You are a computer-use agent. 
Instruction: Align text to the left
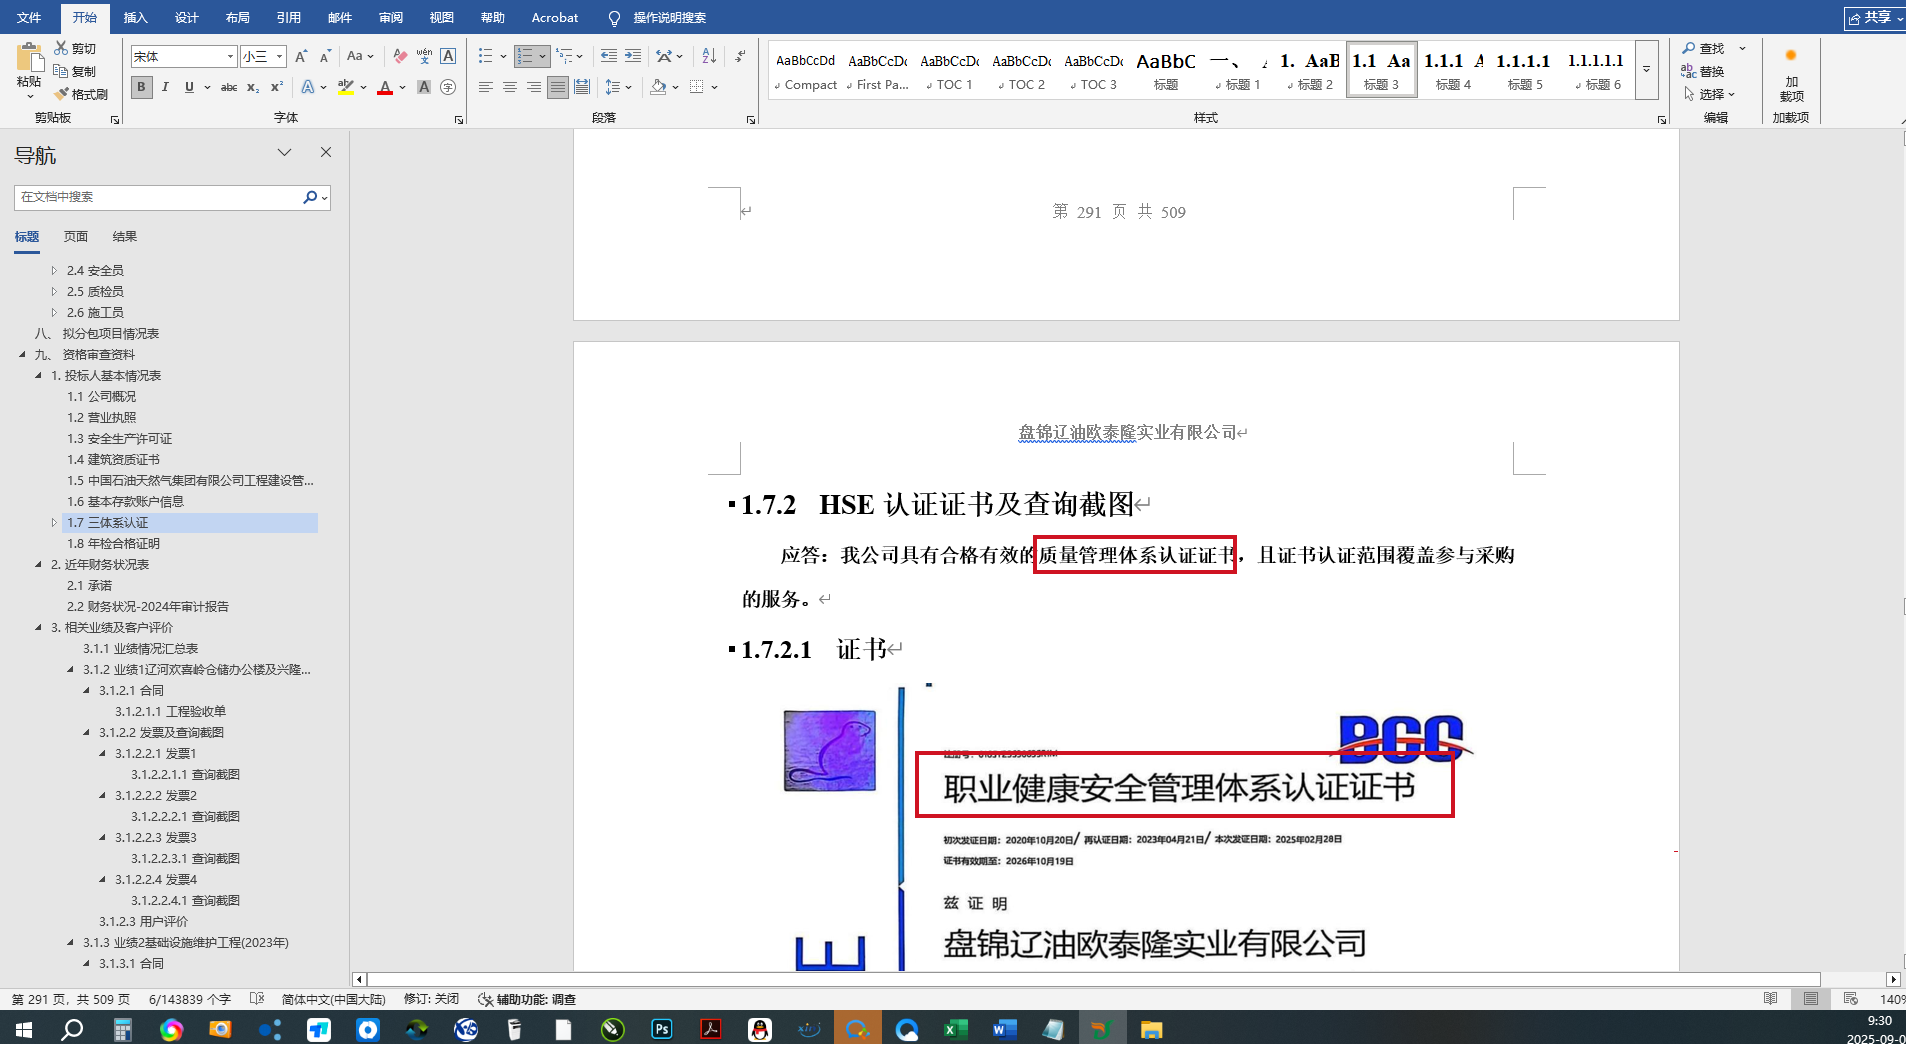coord(486,87)
